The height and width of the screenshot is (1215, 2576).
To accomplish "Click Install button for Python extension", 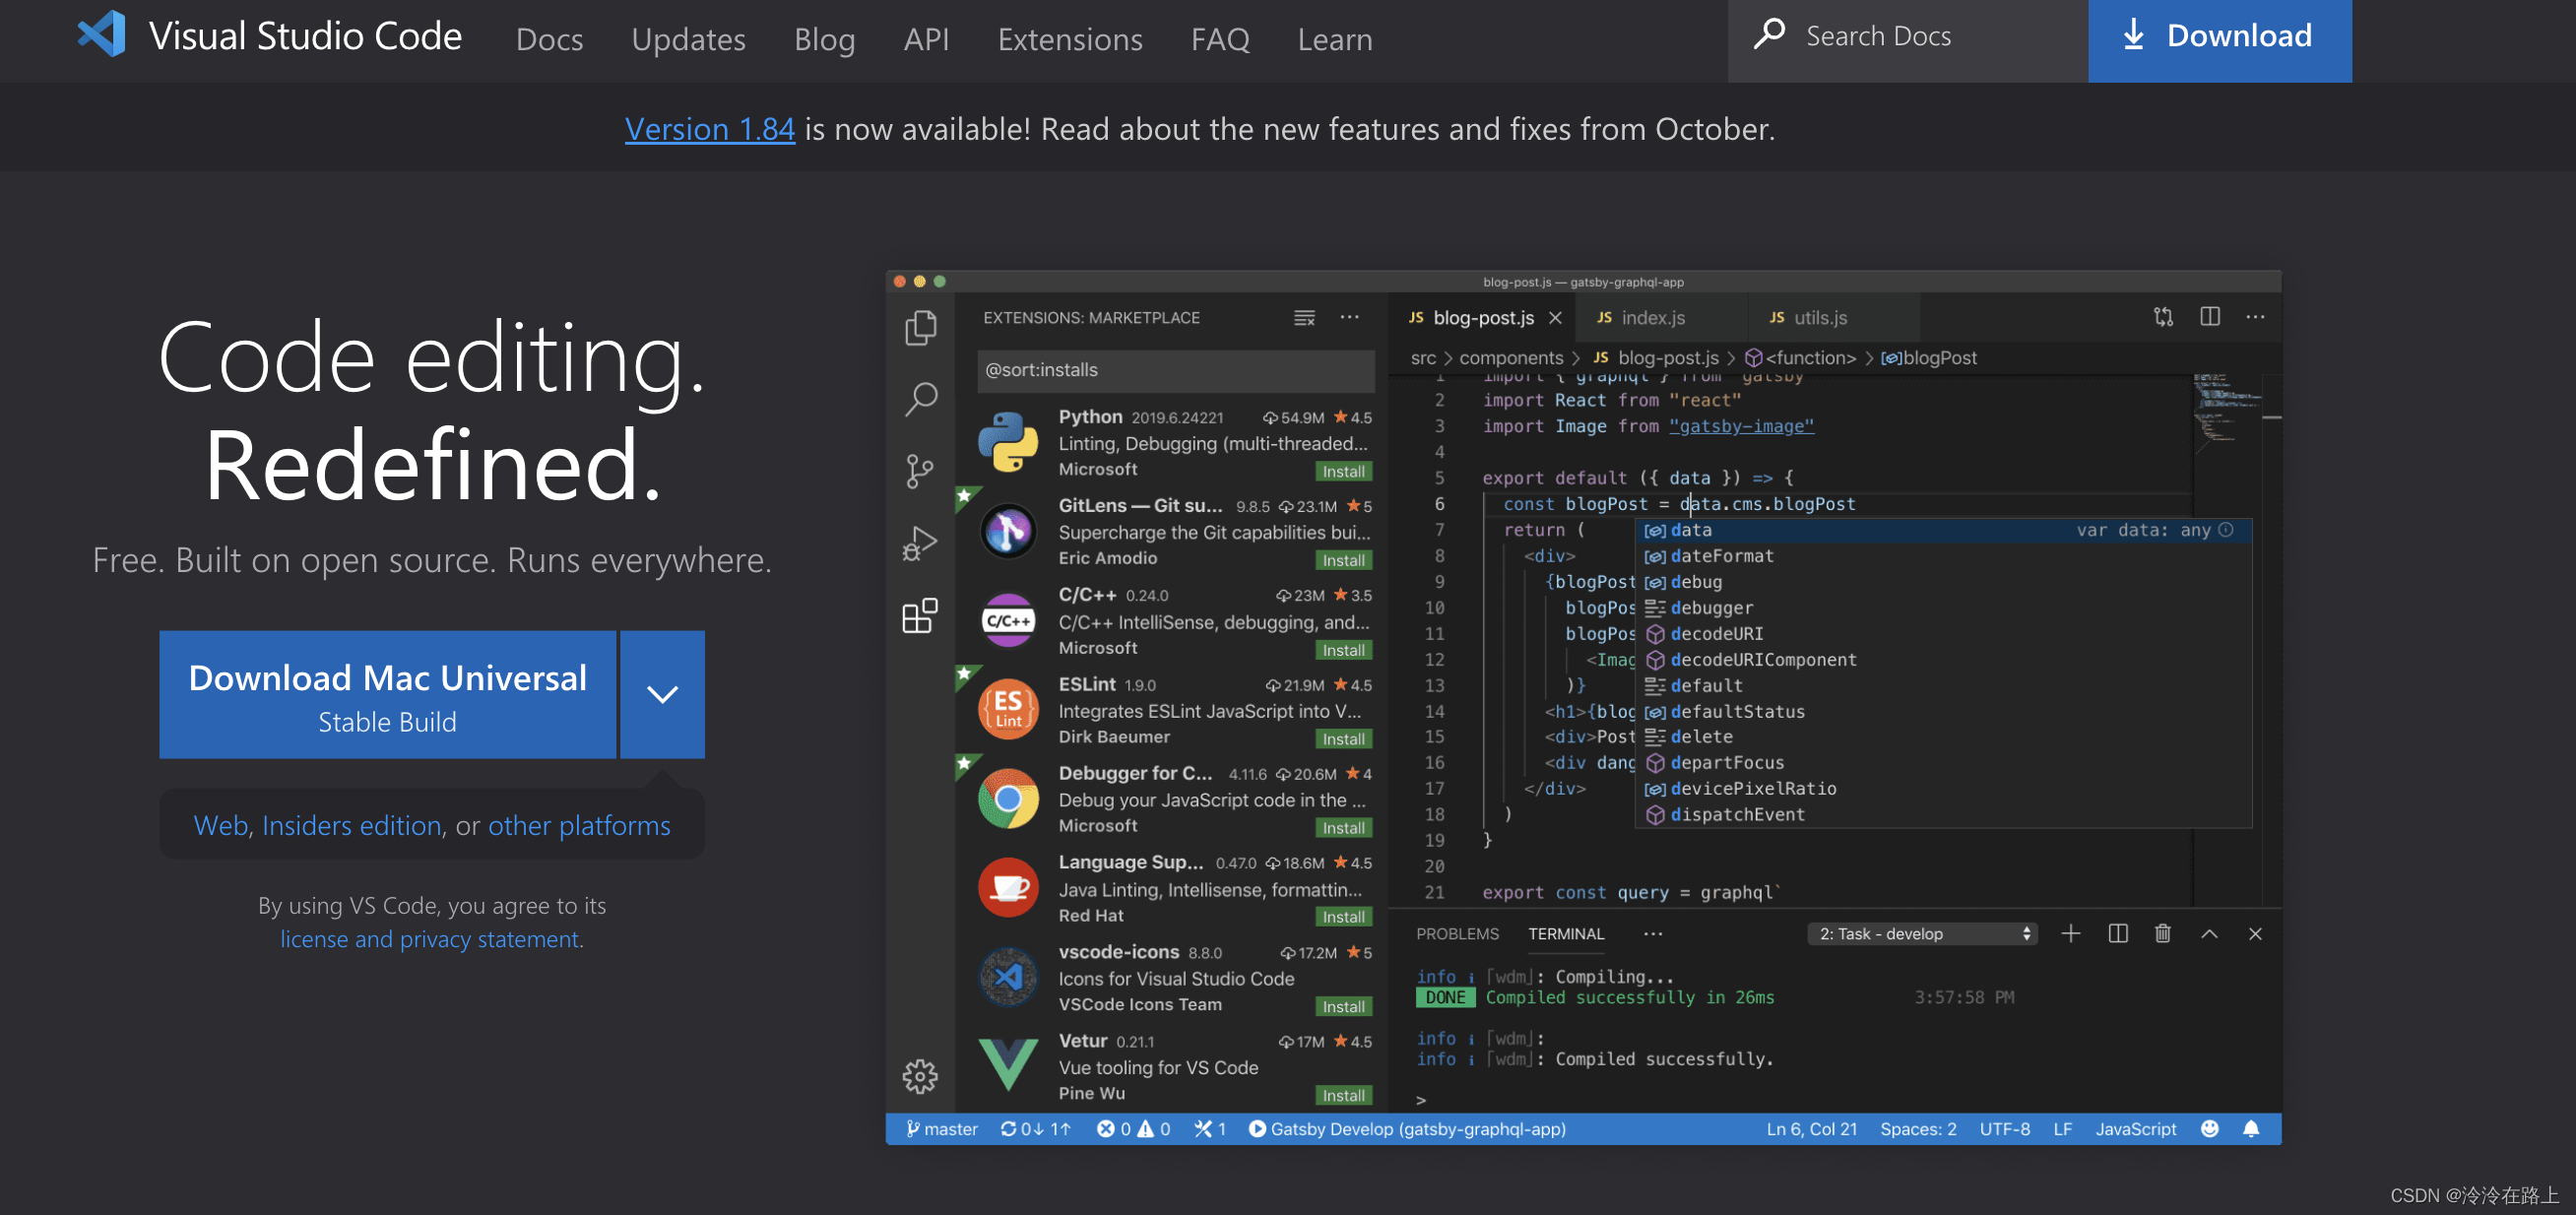I will point(1342,471).
